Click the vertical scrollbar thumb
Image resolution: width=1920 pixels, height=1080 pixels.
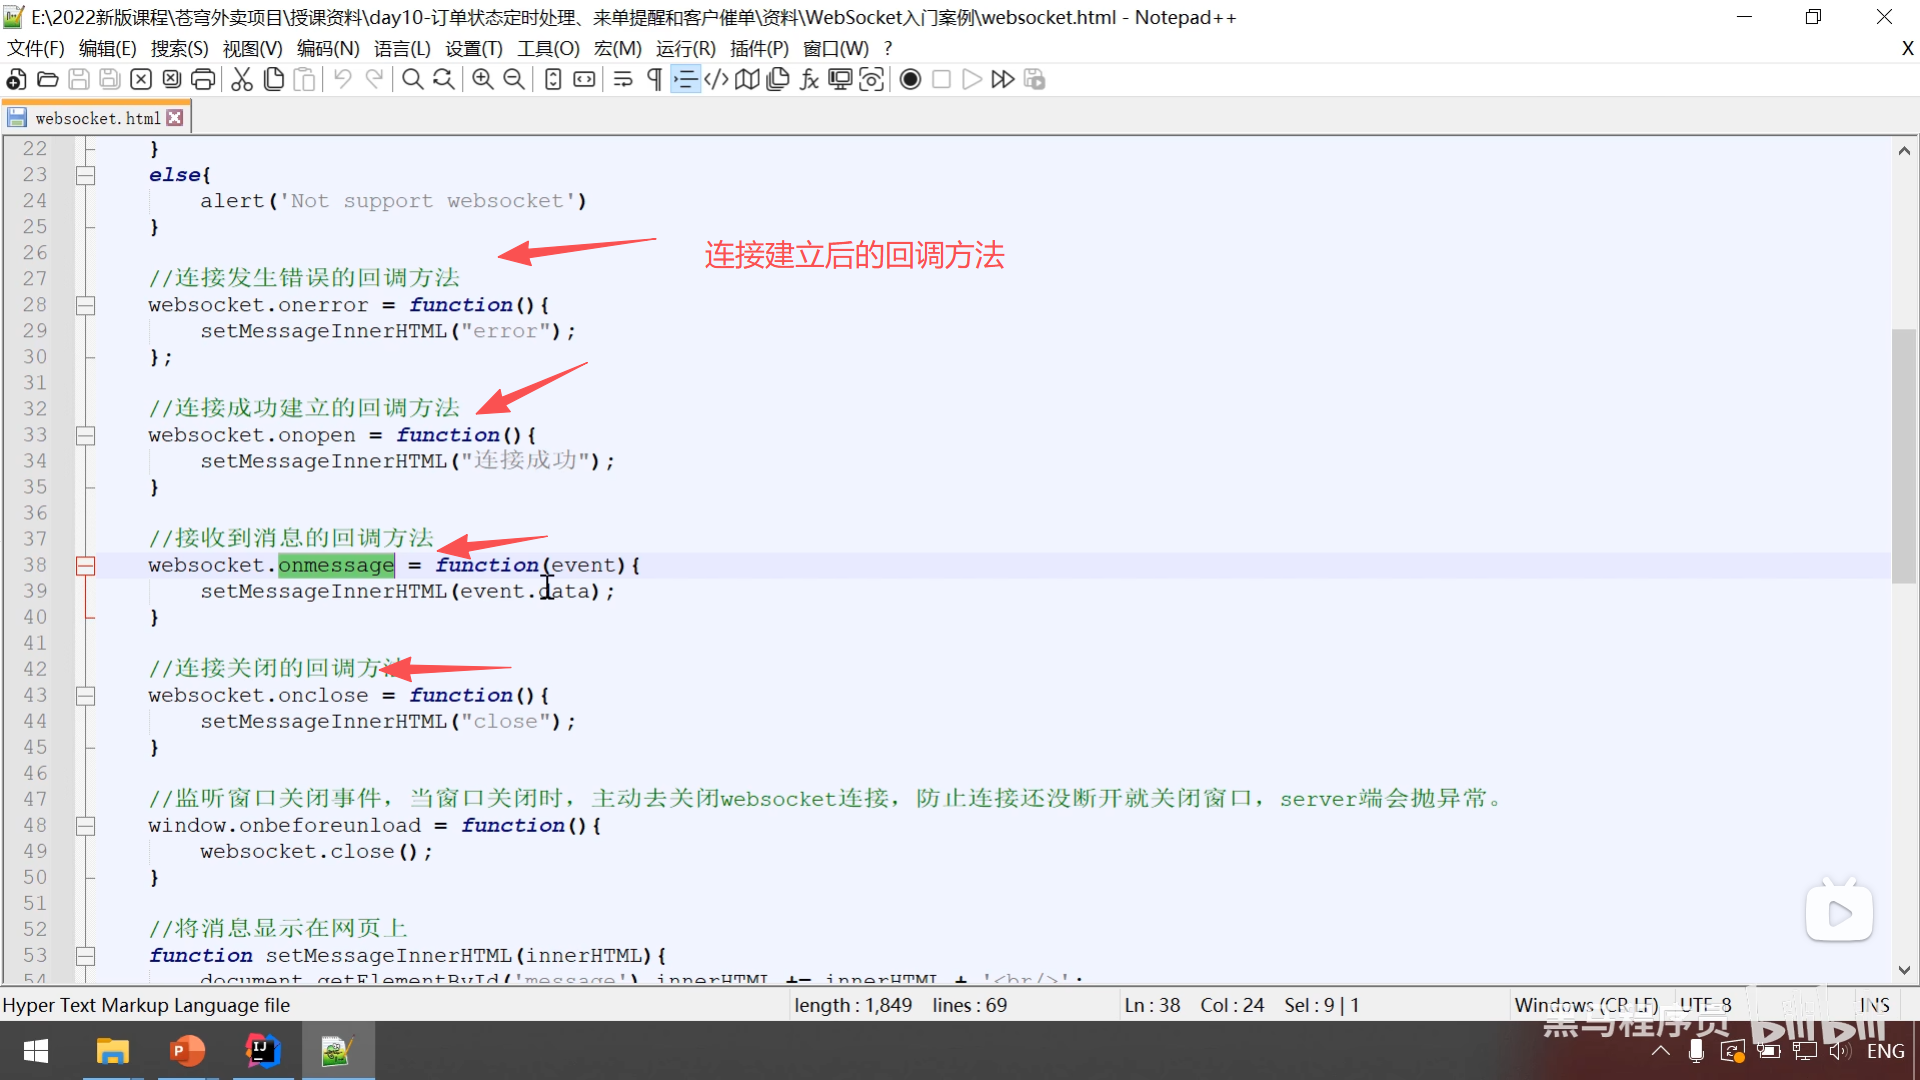tap(1903, 455)
